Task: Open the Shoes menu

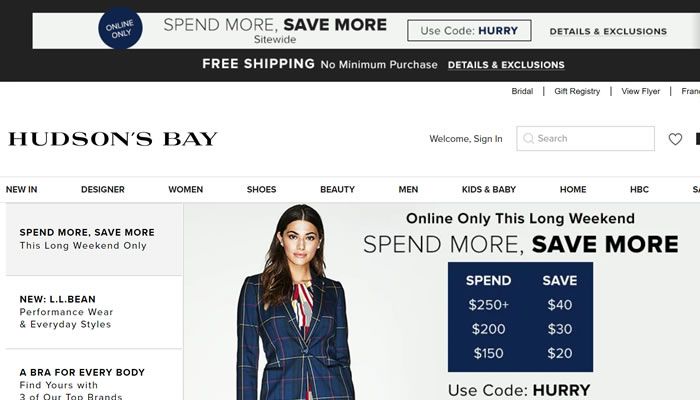Action: pyautogui.click(x=261, y=189)
